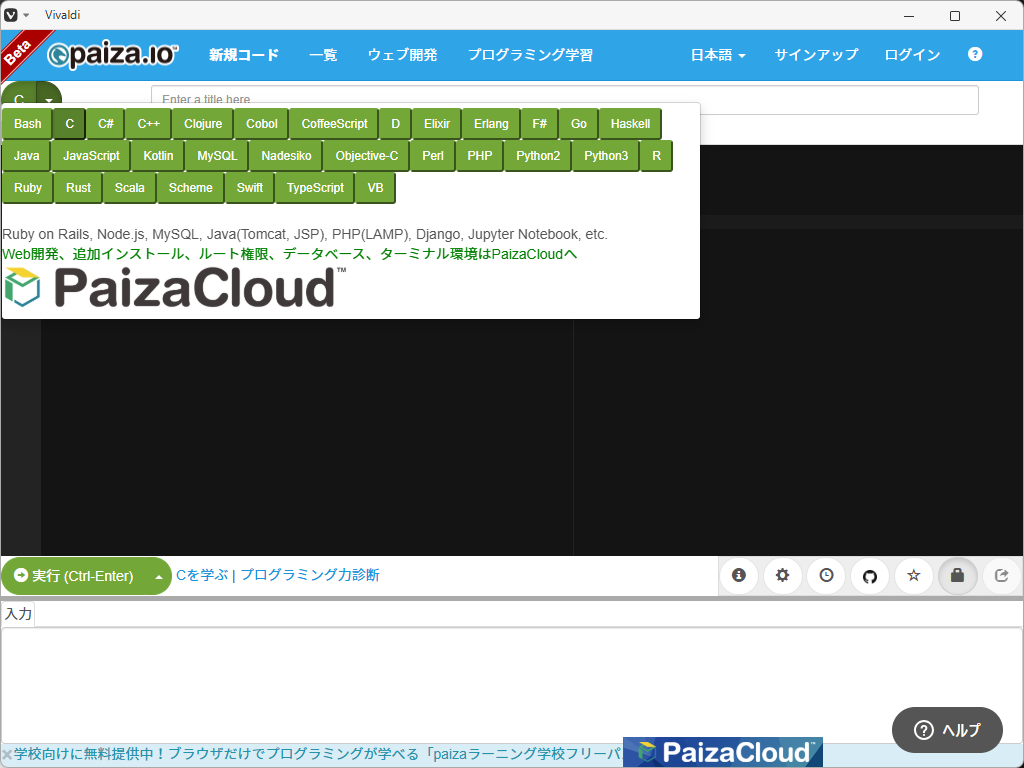Image resolution: width=1024 pixels, height=768 pixels.
Task: Select C++ language
Action: [148, 124]
